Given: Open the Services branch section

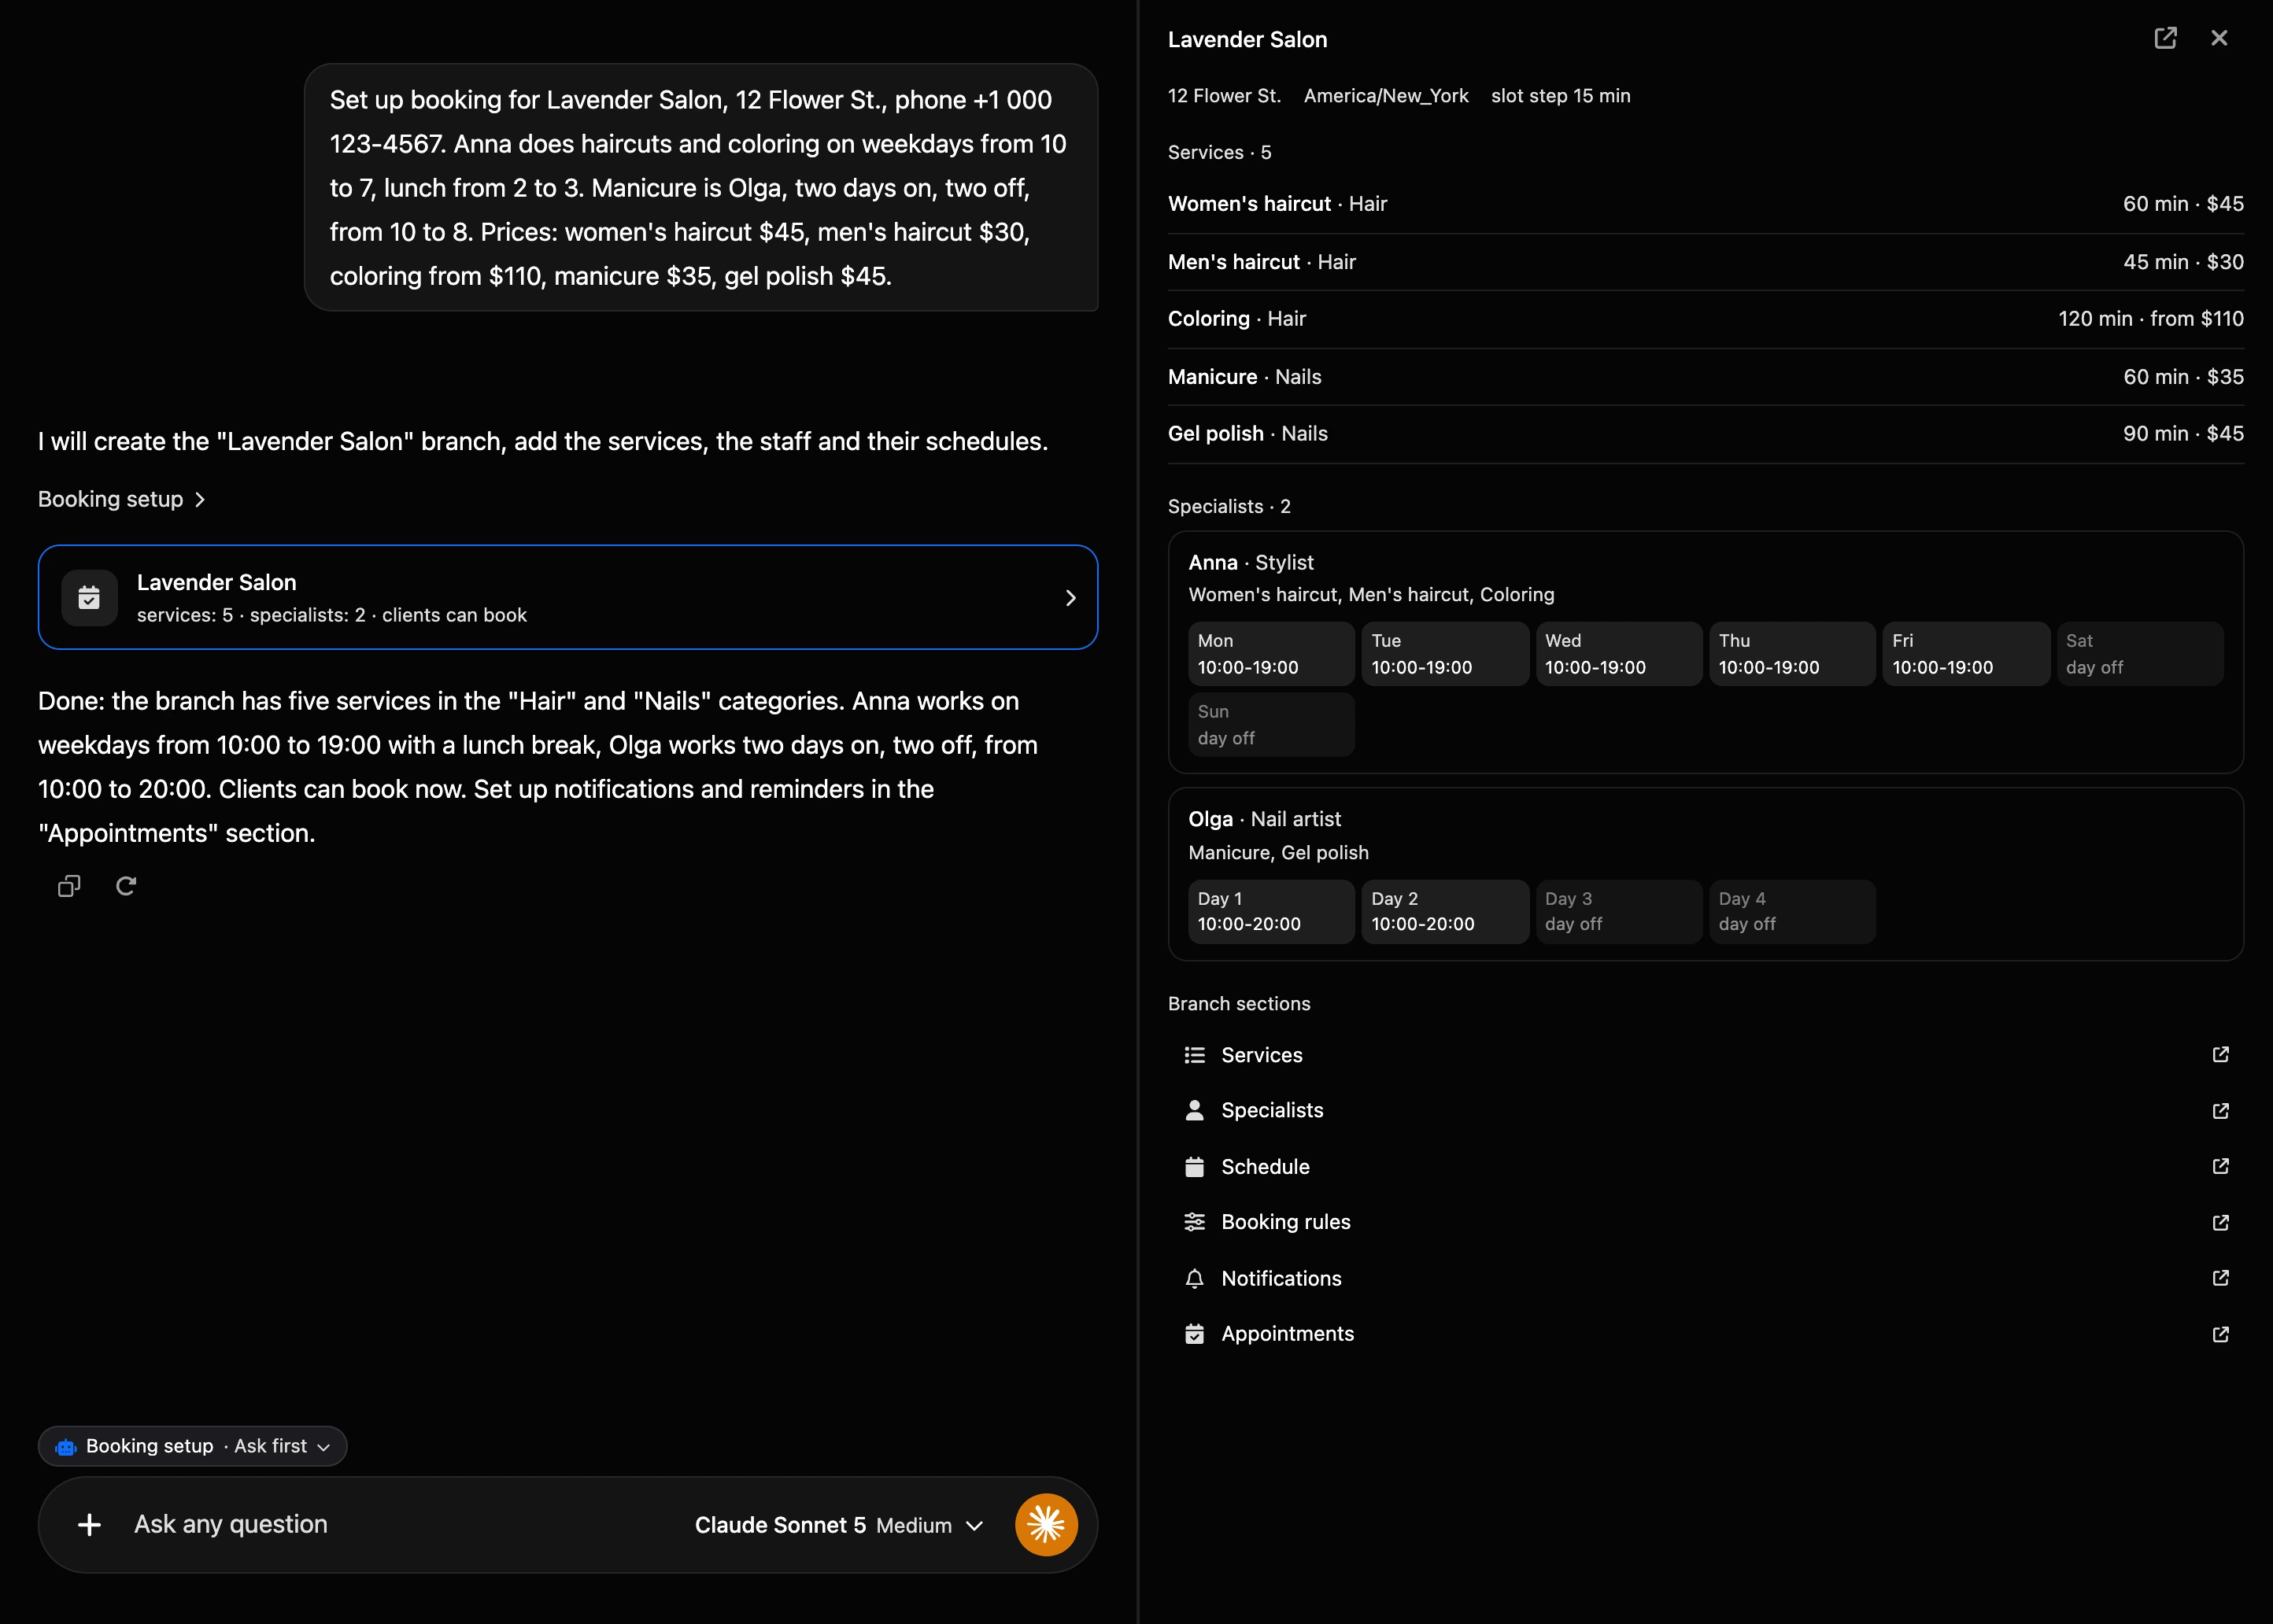Looking at the screenshot, I should (1705, 1055).
